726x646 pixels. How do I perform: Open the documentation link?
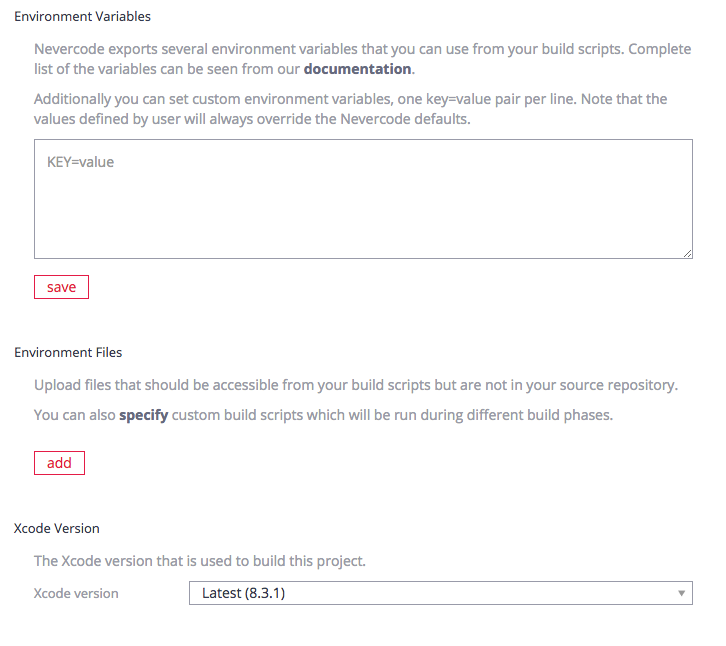(357, 69)
